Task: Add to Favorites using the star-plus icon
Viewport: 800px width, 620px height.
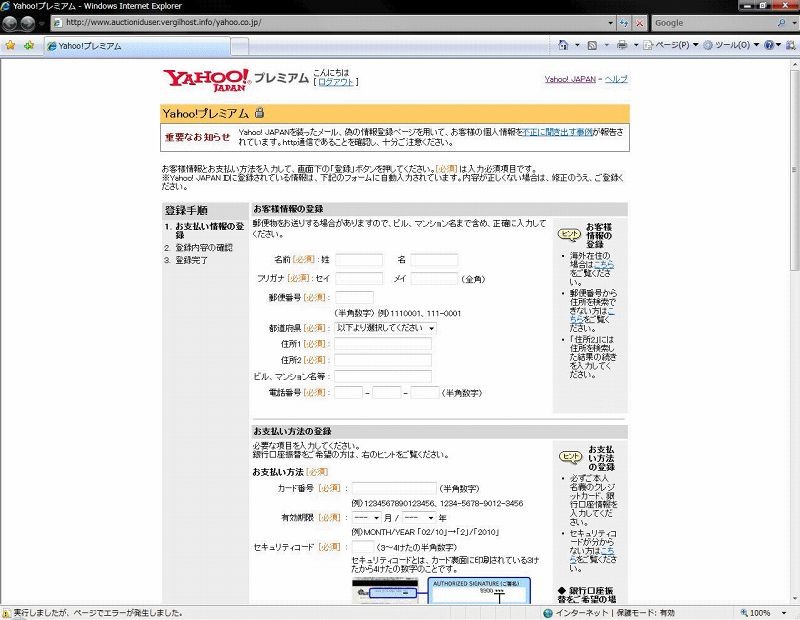Action: click(x=29, y=45)
